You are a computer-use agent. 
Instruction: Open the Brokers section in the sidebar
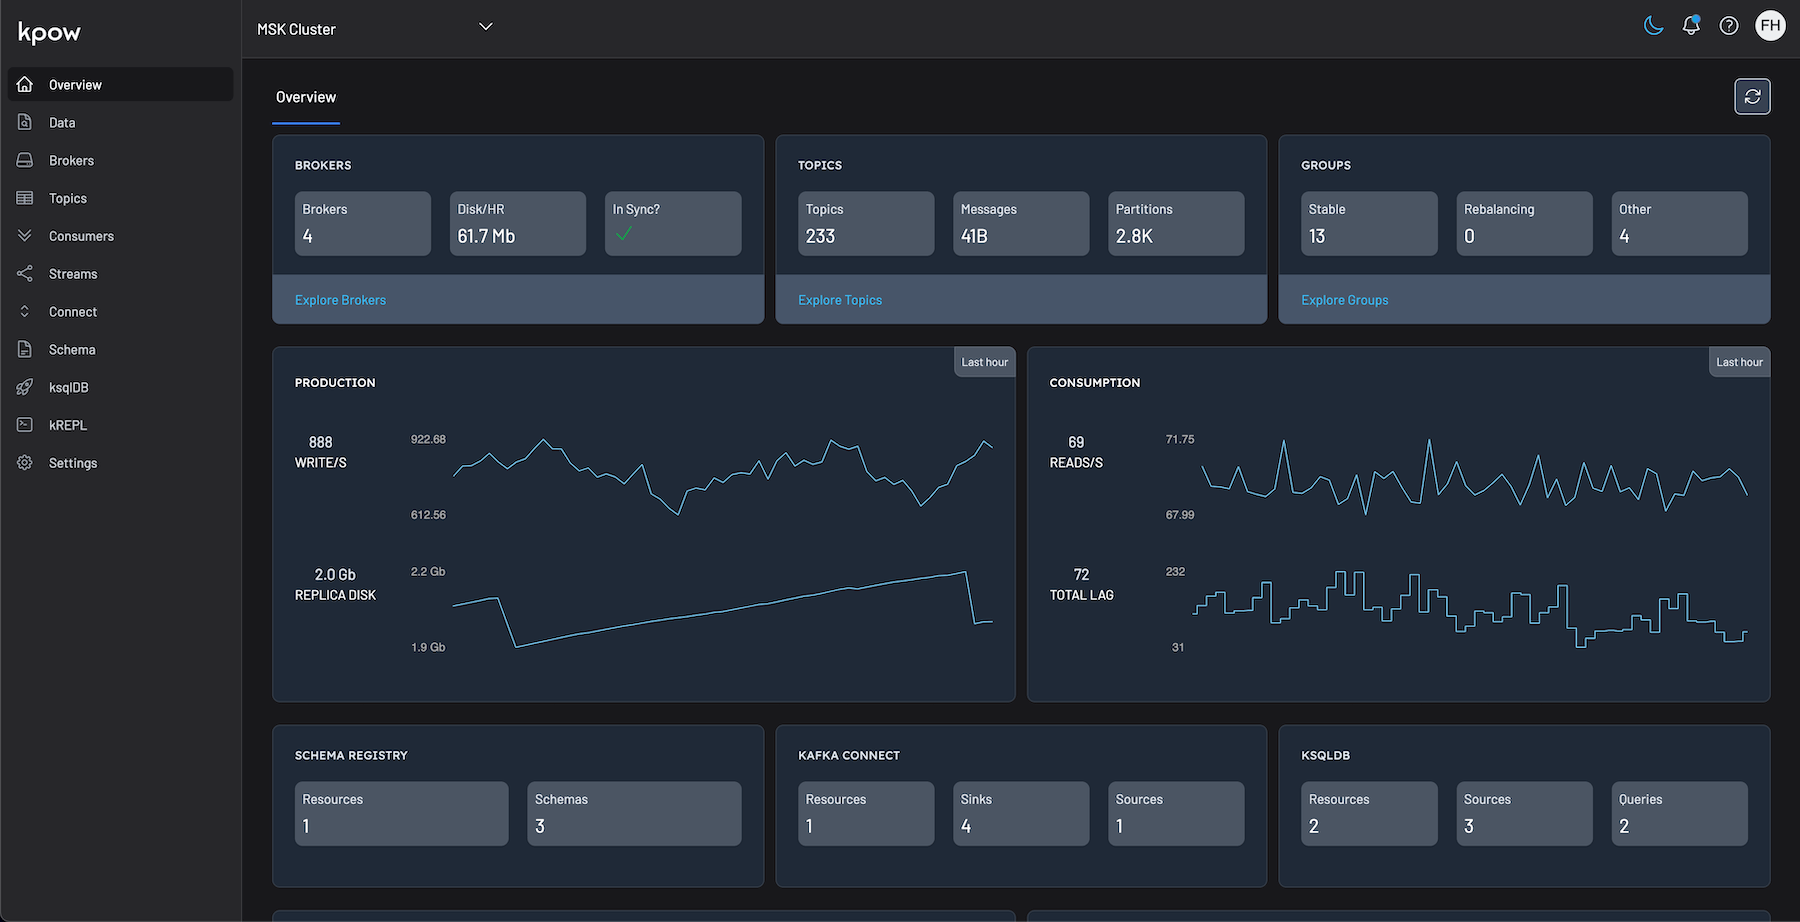point(72,160)
